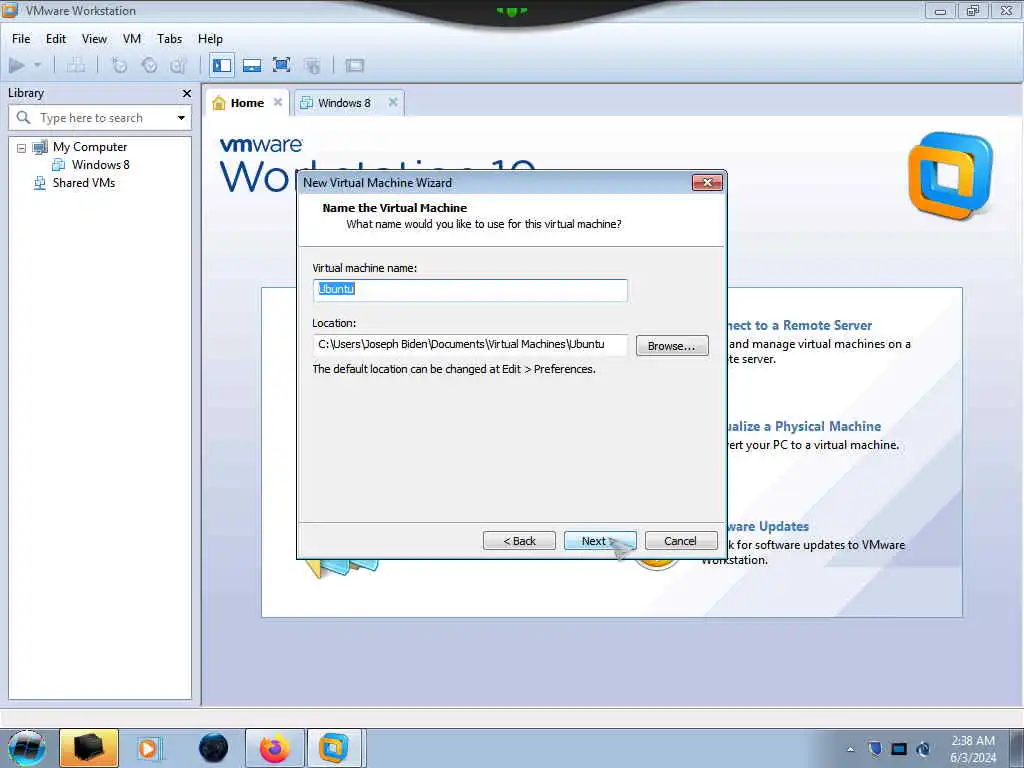
Task: Close the Windows 8 tab with its X
Action: click(x=393, y=103)
